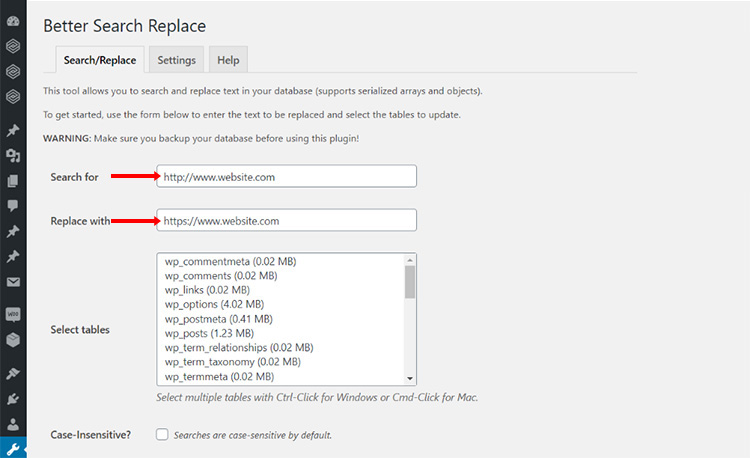Open the Pages icon in sidebar
Image resolution: width=750 pixels, height=458 pixels.
point(13,181)
